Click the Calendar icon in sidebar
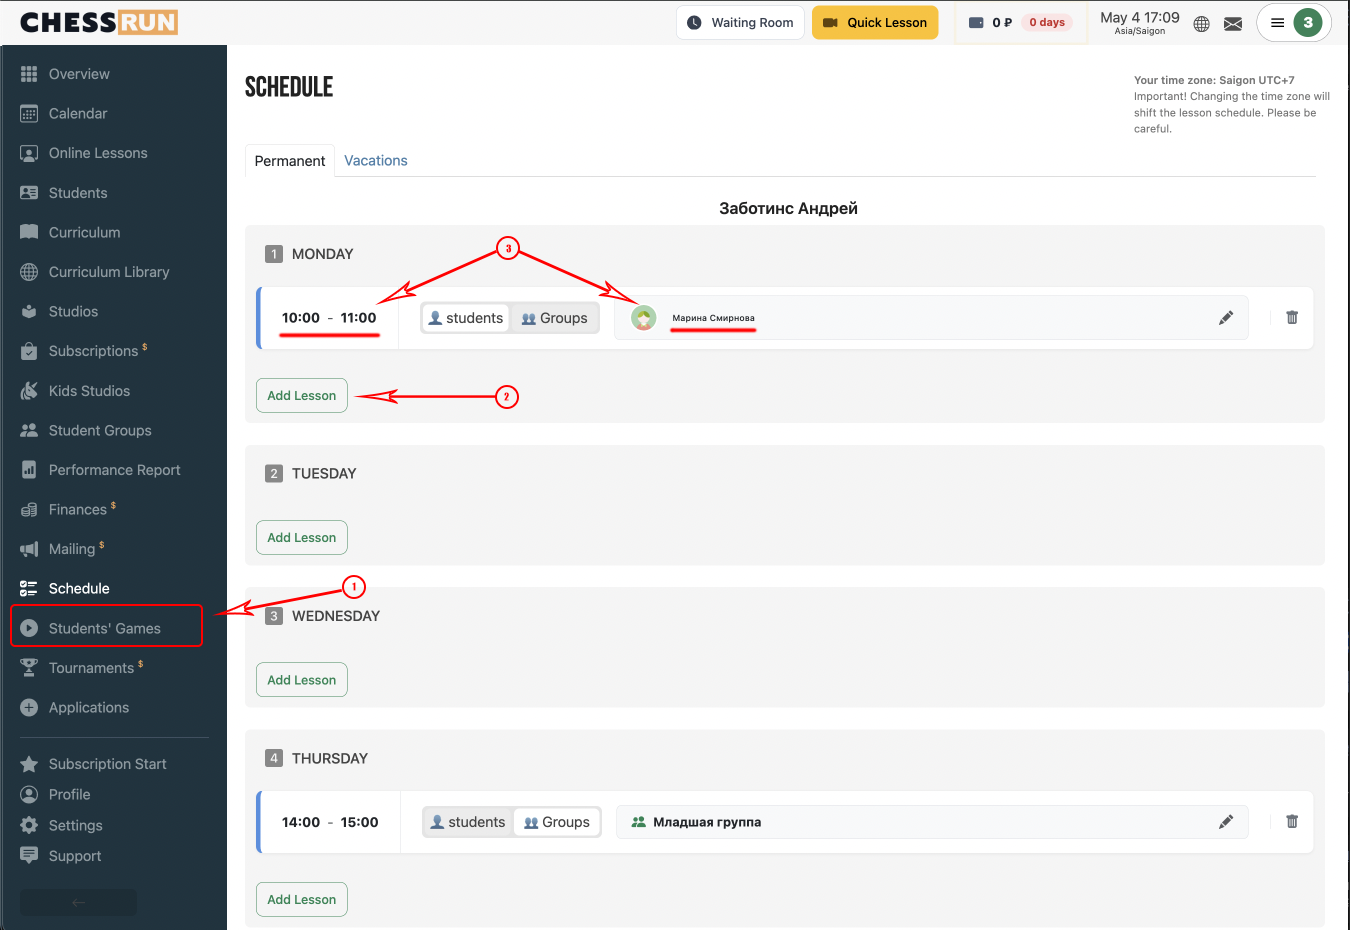The image size is (1350, 930). click(x=29, y=114)
